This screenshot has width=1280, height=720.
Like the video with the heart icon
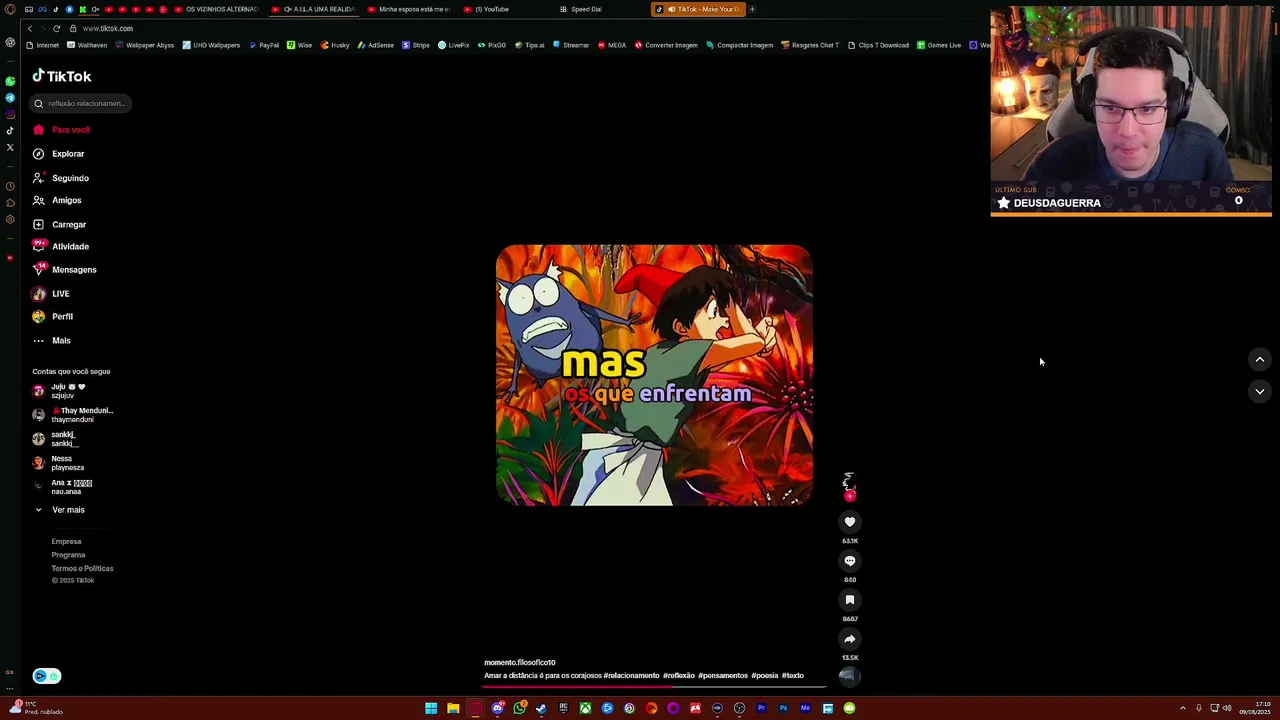point(850,522)
